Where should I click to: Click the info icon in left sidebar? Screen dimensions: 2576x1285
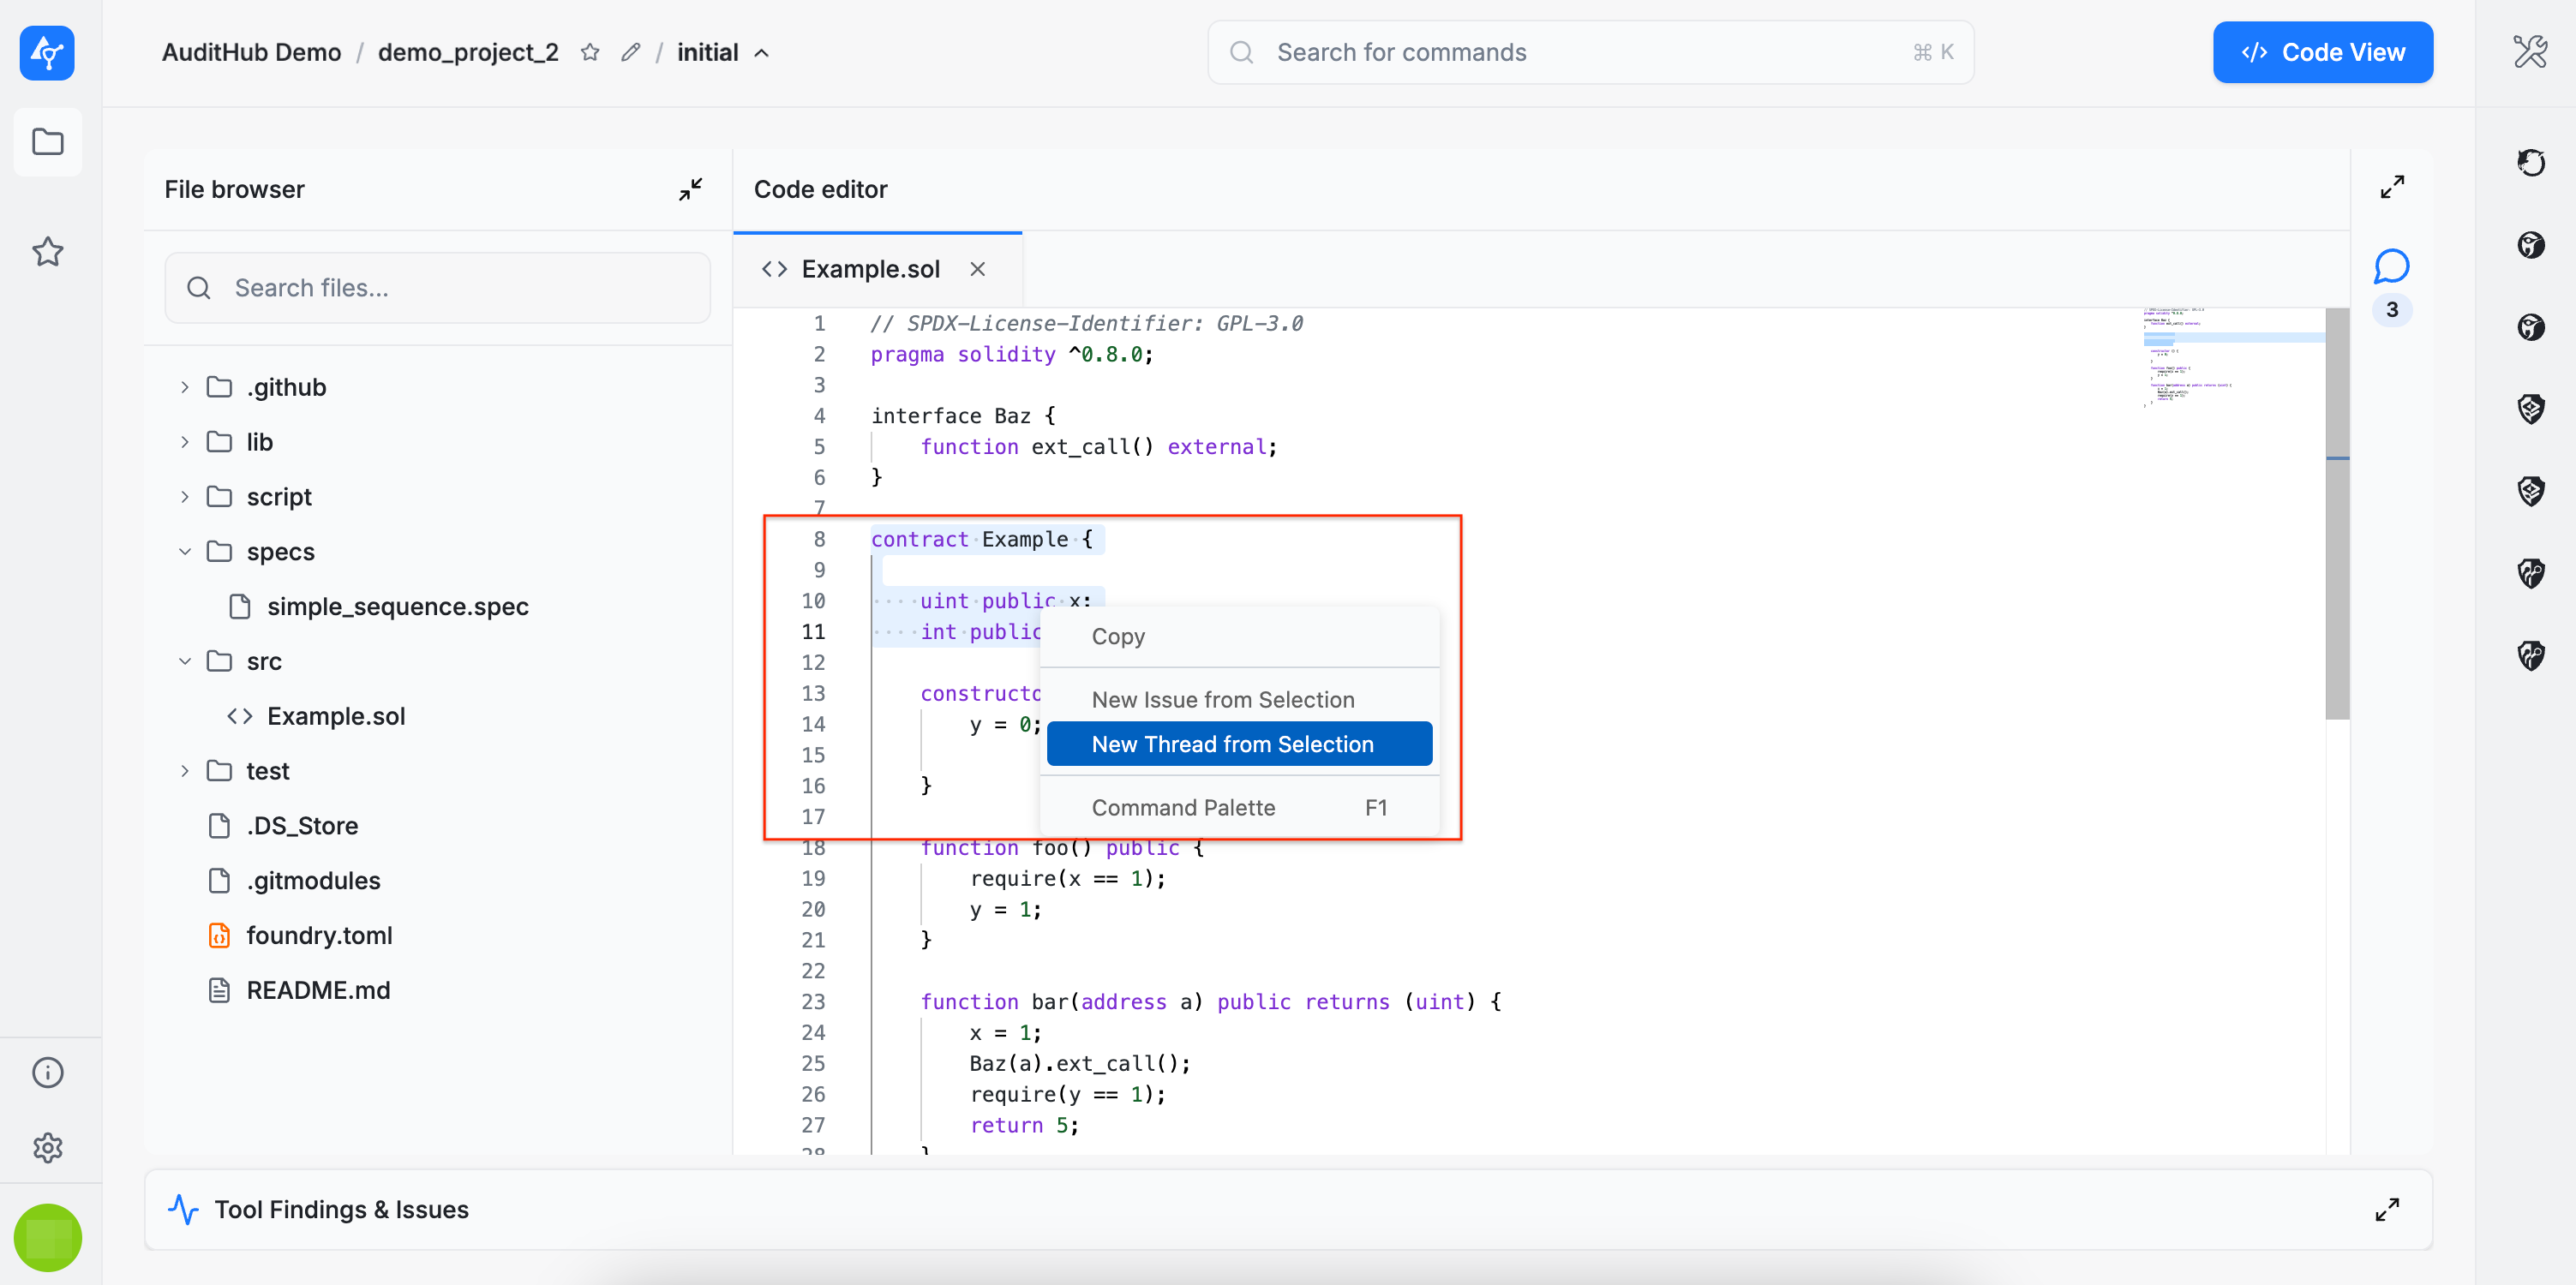48,1072
